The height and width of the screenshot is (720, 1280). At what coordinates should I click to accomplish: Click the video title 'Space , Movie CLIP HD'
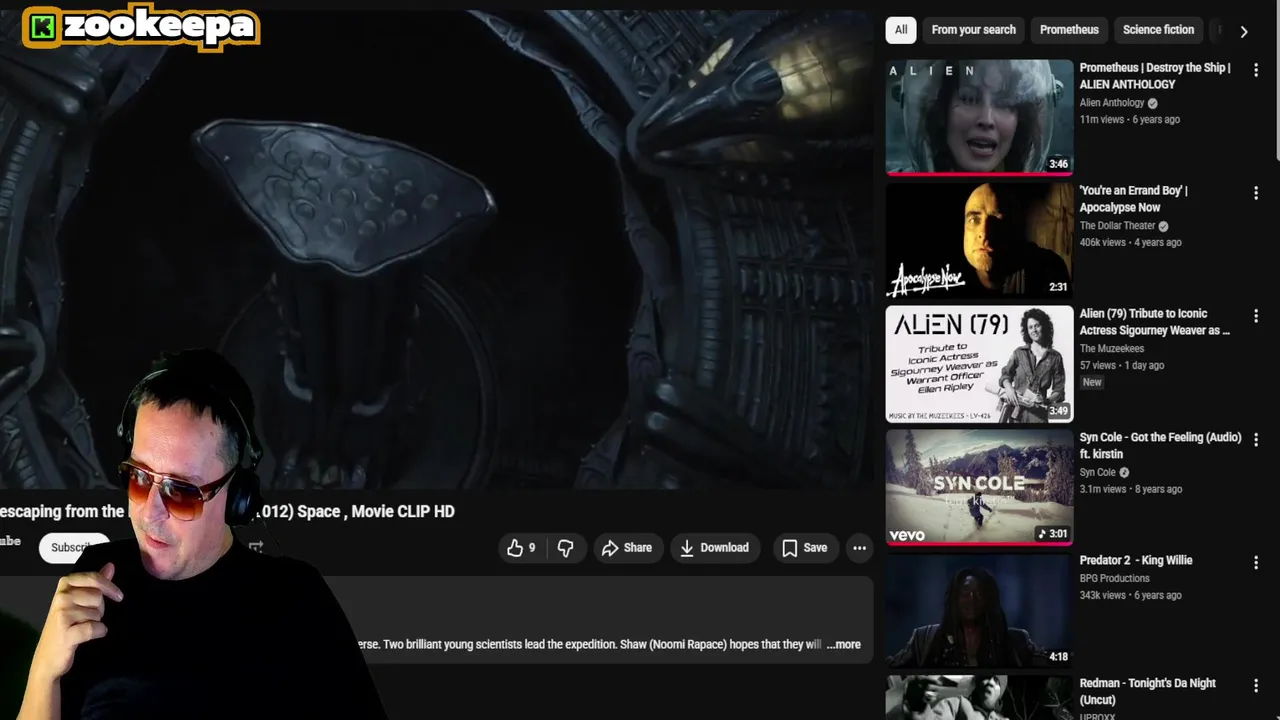(376, 511)
